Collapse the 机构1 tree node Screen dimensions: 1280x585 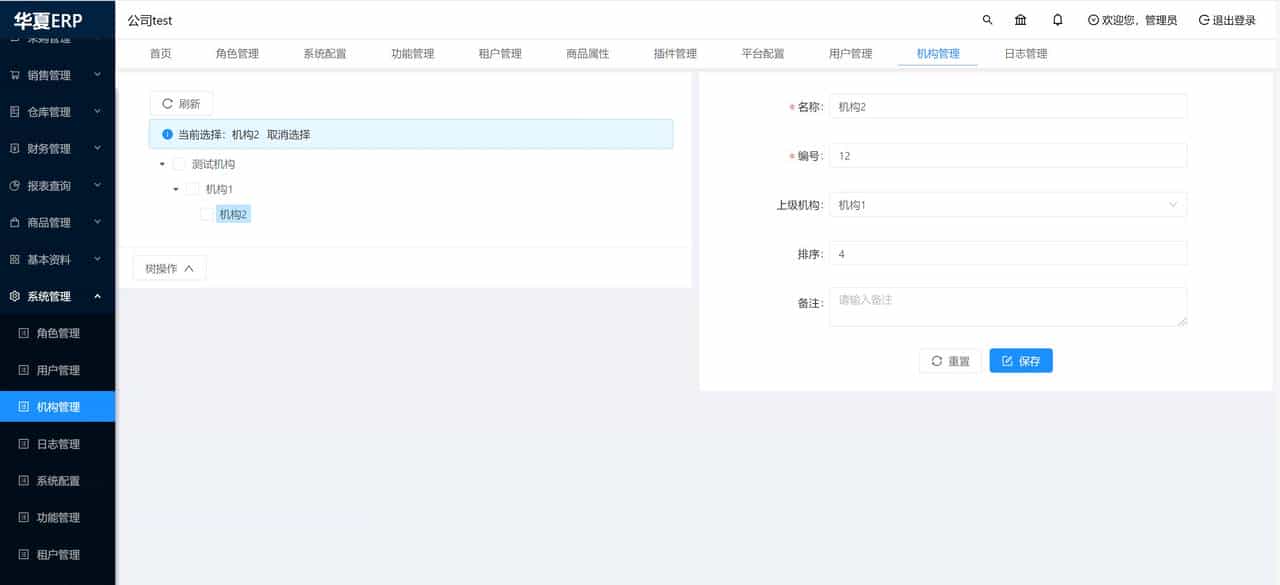[x=176, y=188]
